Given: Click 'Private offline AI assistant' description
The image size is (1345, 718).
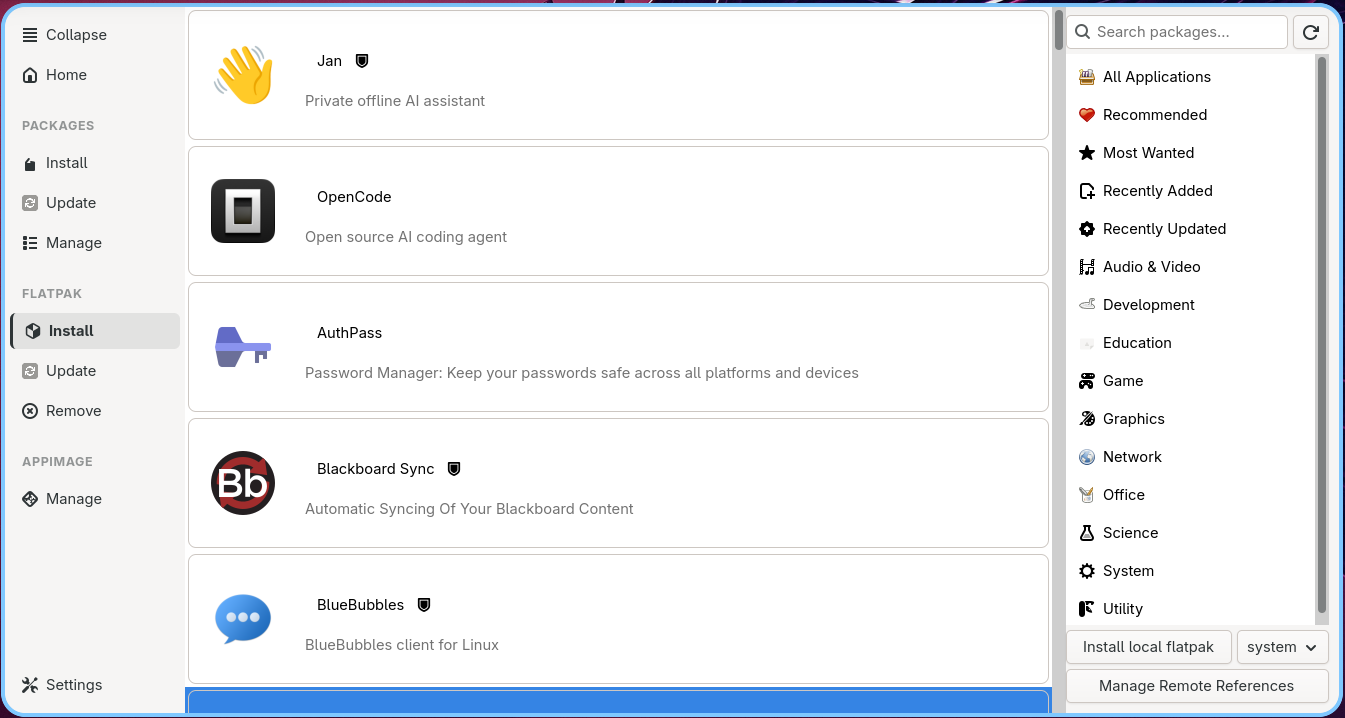Looking at the screenshot, I should coord(395,101).
